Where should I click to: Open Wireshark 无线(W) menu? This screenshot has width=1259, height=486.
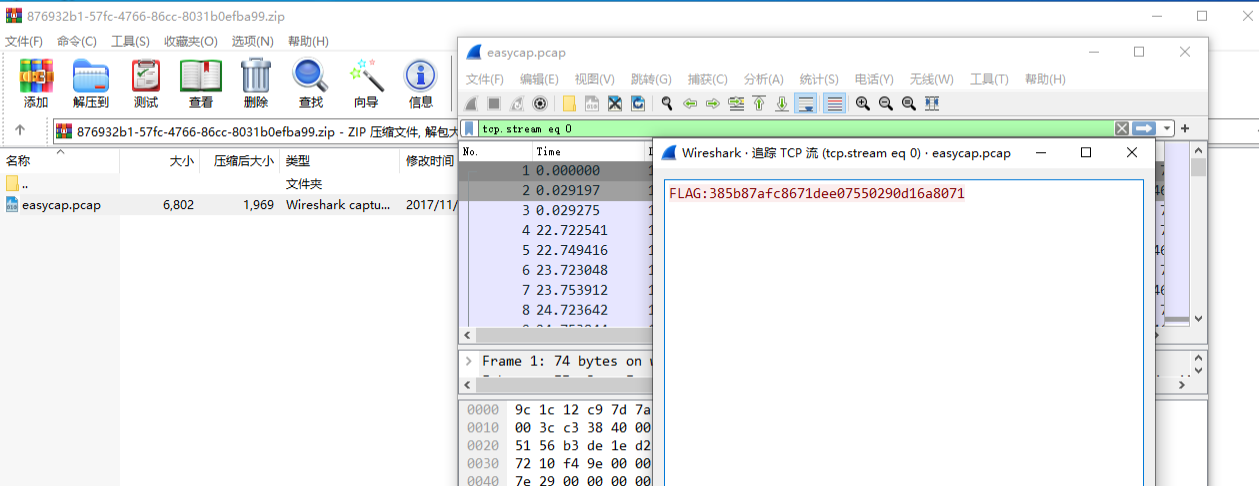[931, 79]
